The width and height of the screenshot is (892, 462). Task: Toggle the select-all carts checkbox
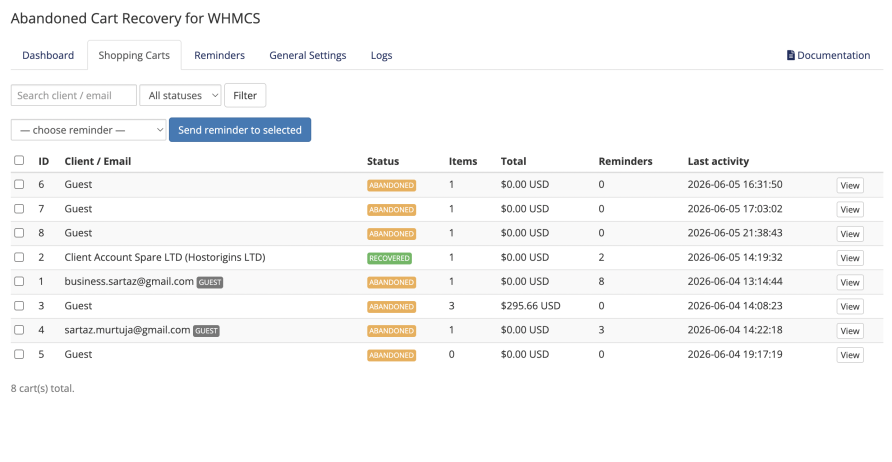pos(19,160)
